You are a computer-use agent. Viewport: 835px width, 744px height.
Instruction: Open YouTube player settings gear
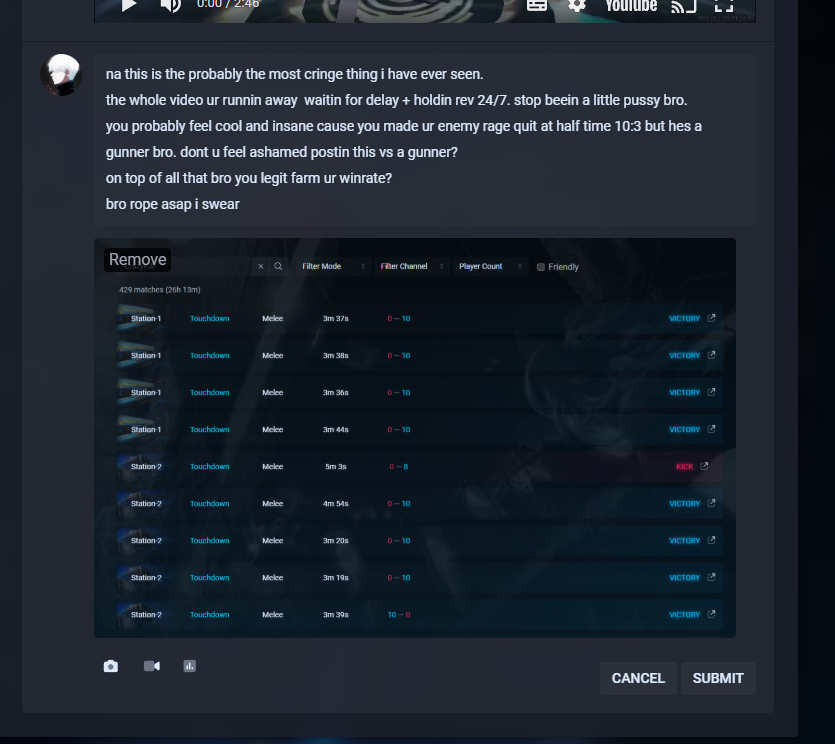pos(577,5)
